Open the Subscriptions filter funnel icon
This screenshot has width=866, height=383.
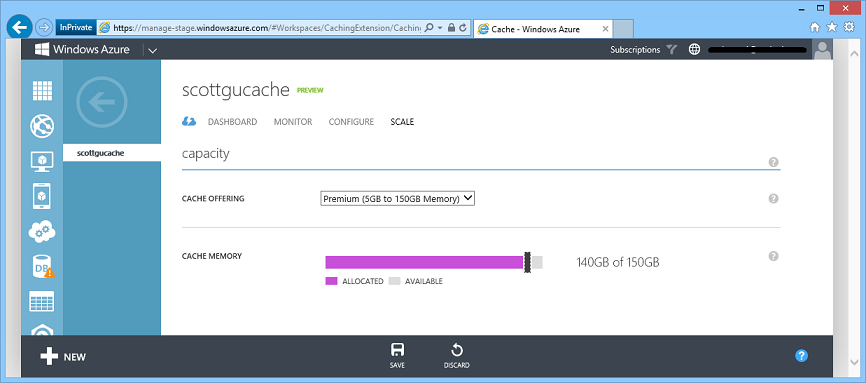[671, 50]
